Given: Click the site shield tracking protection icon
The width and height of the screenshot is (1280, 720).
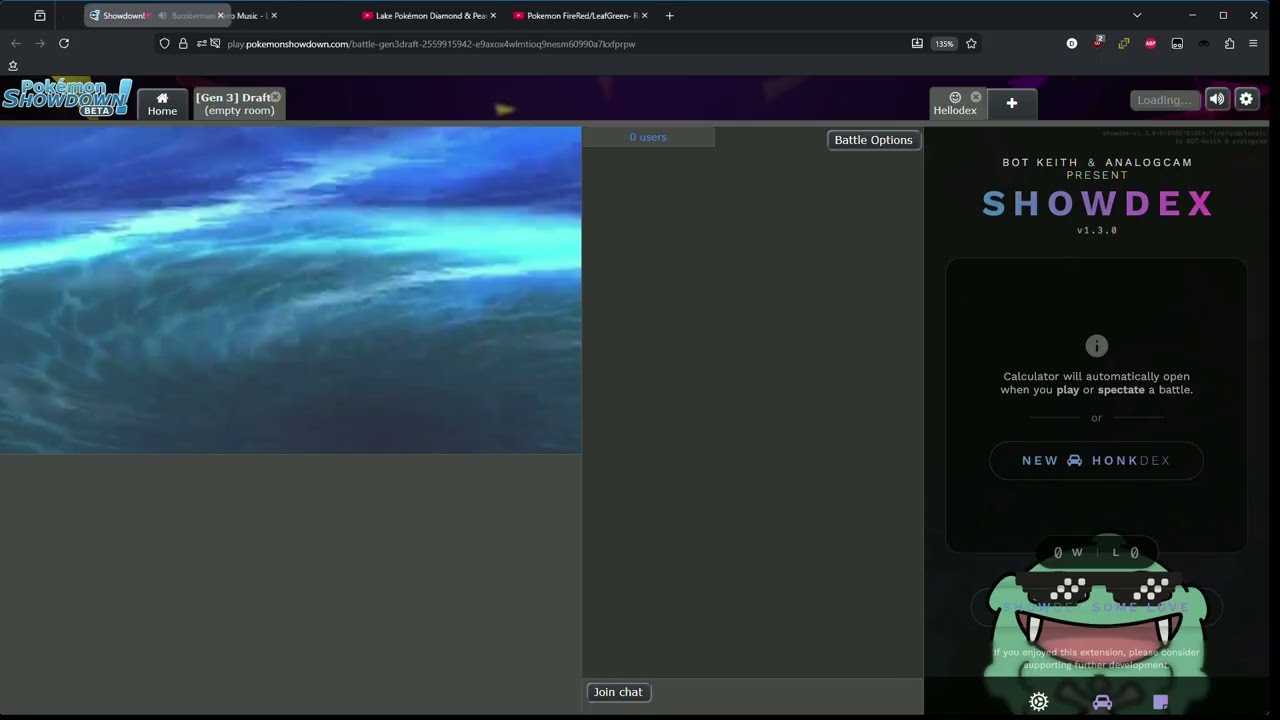Looking at the screenshot, I should 165,44.
